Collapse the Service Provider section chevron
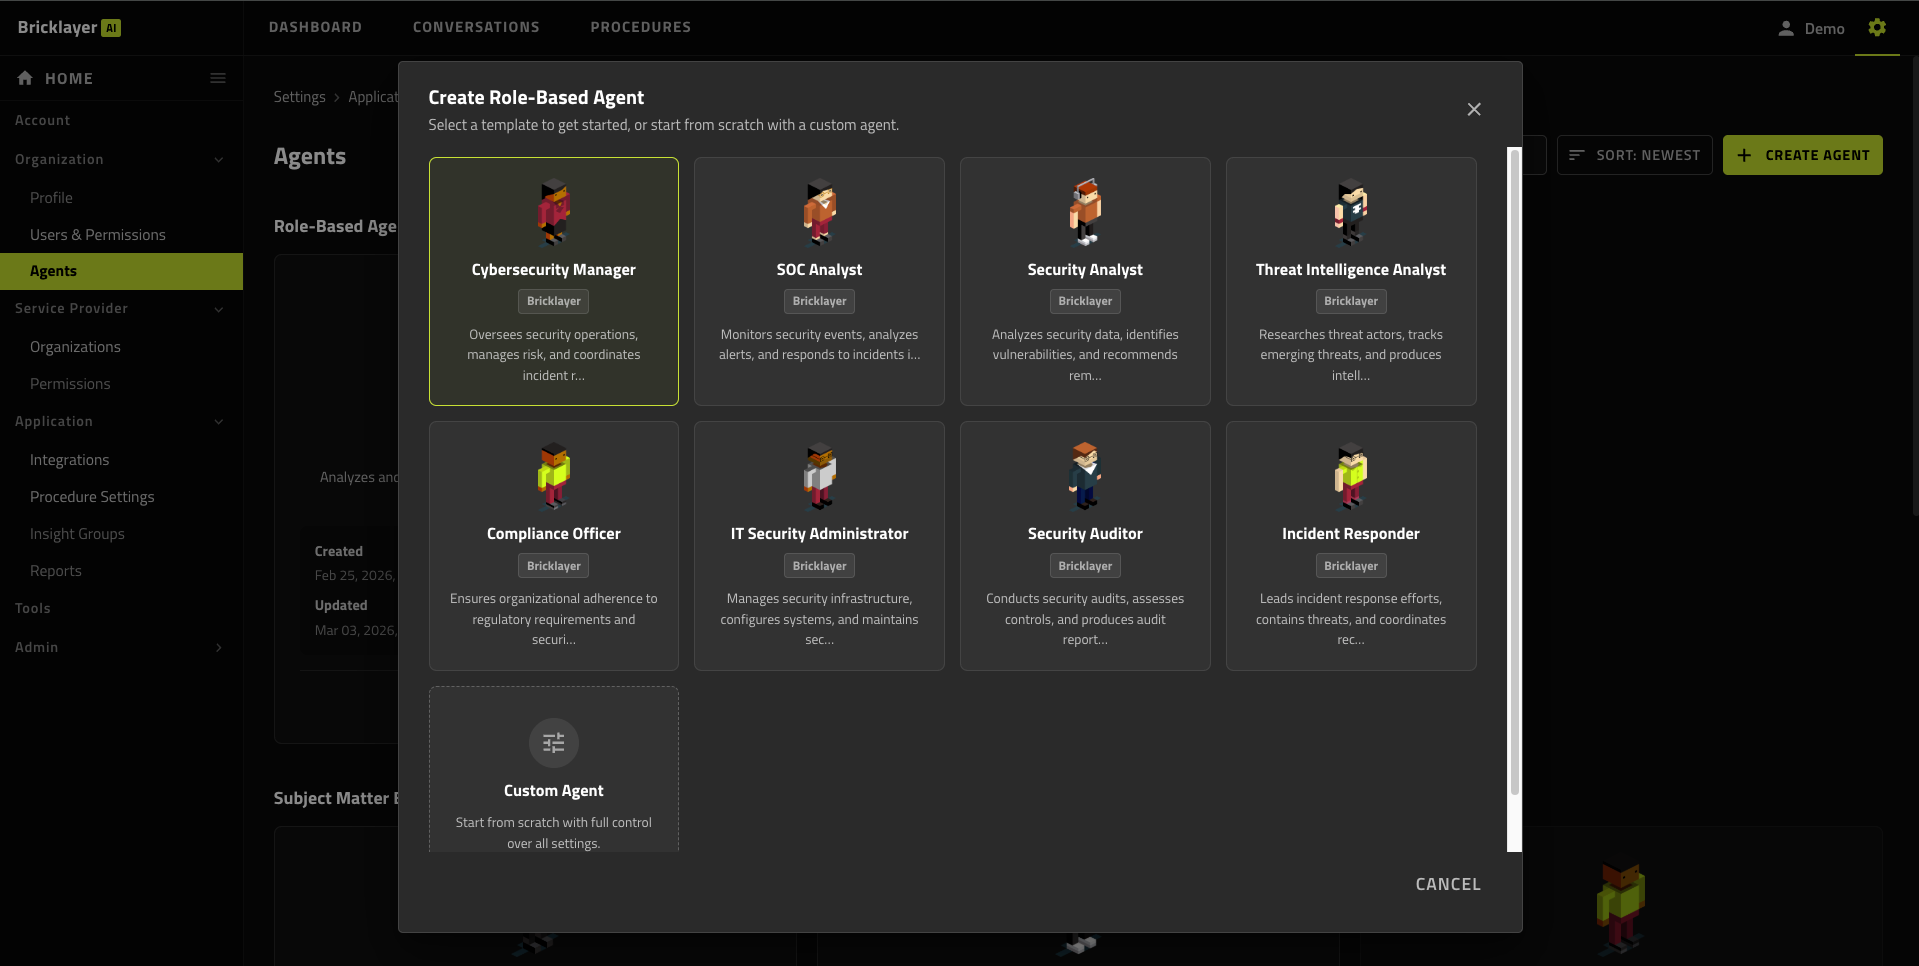 [219, 308]
